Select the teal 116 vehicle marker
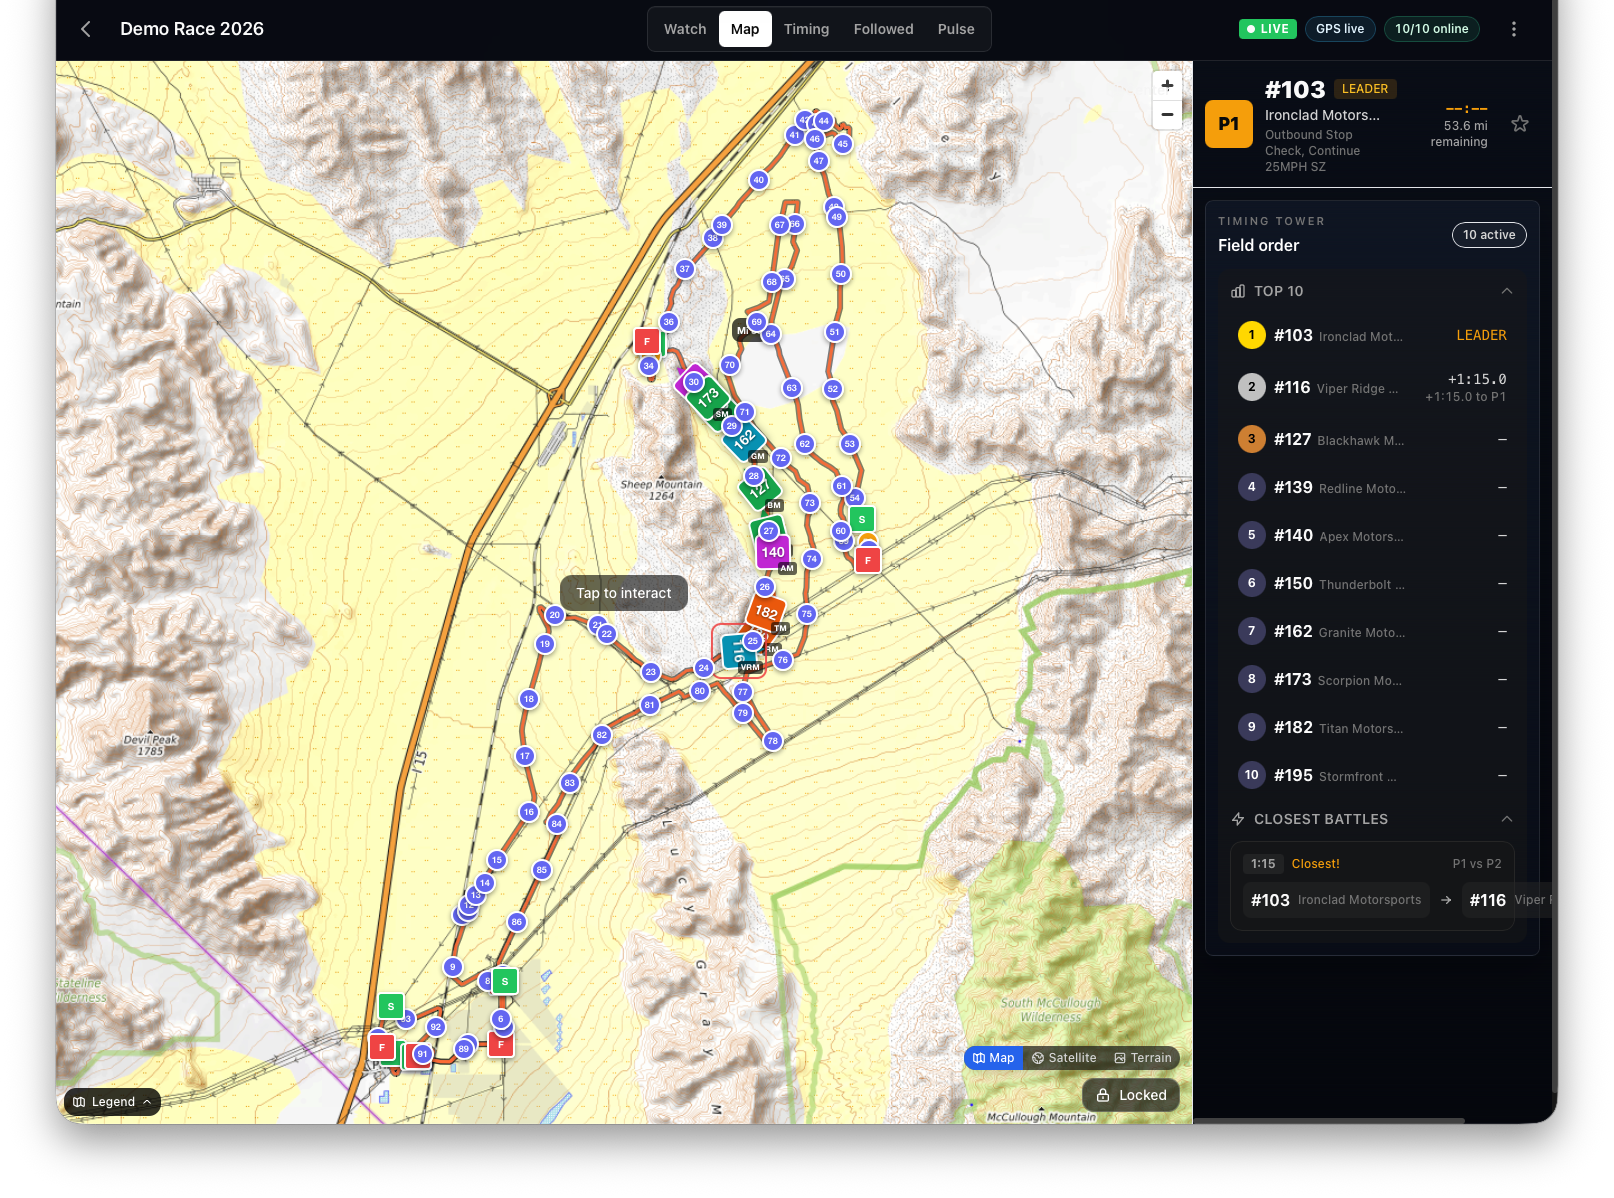This screenshot has height=1198, width=1614. point(739,651)
